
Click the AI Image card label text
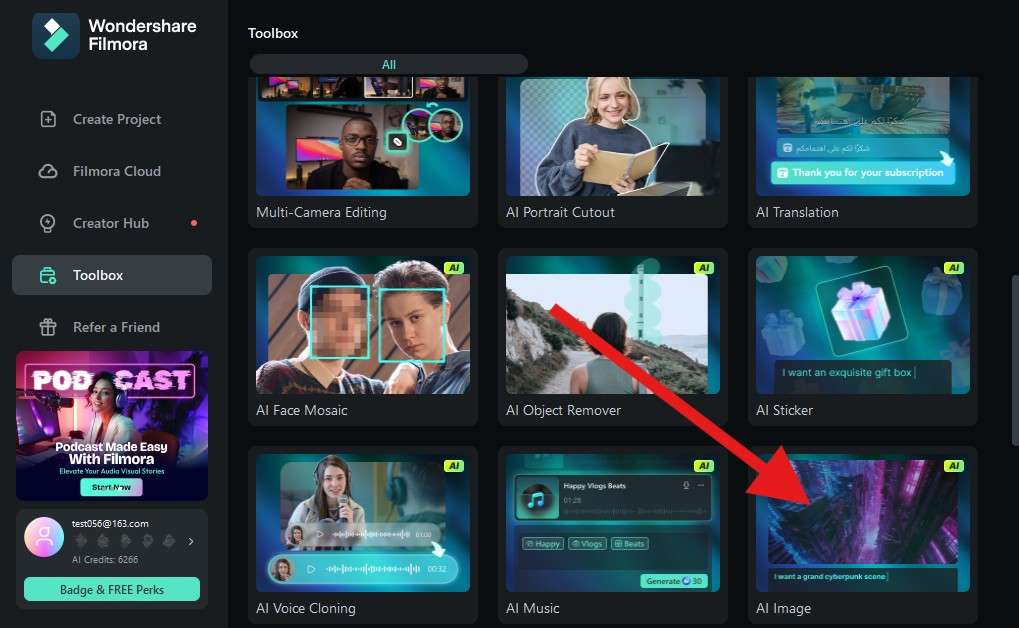[x=783, y=608]
